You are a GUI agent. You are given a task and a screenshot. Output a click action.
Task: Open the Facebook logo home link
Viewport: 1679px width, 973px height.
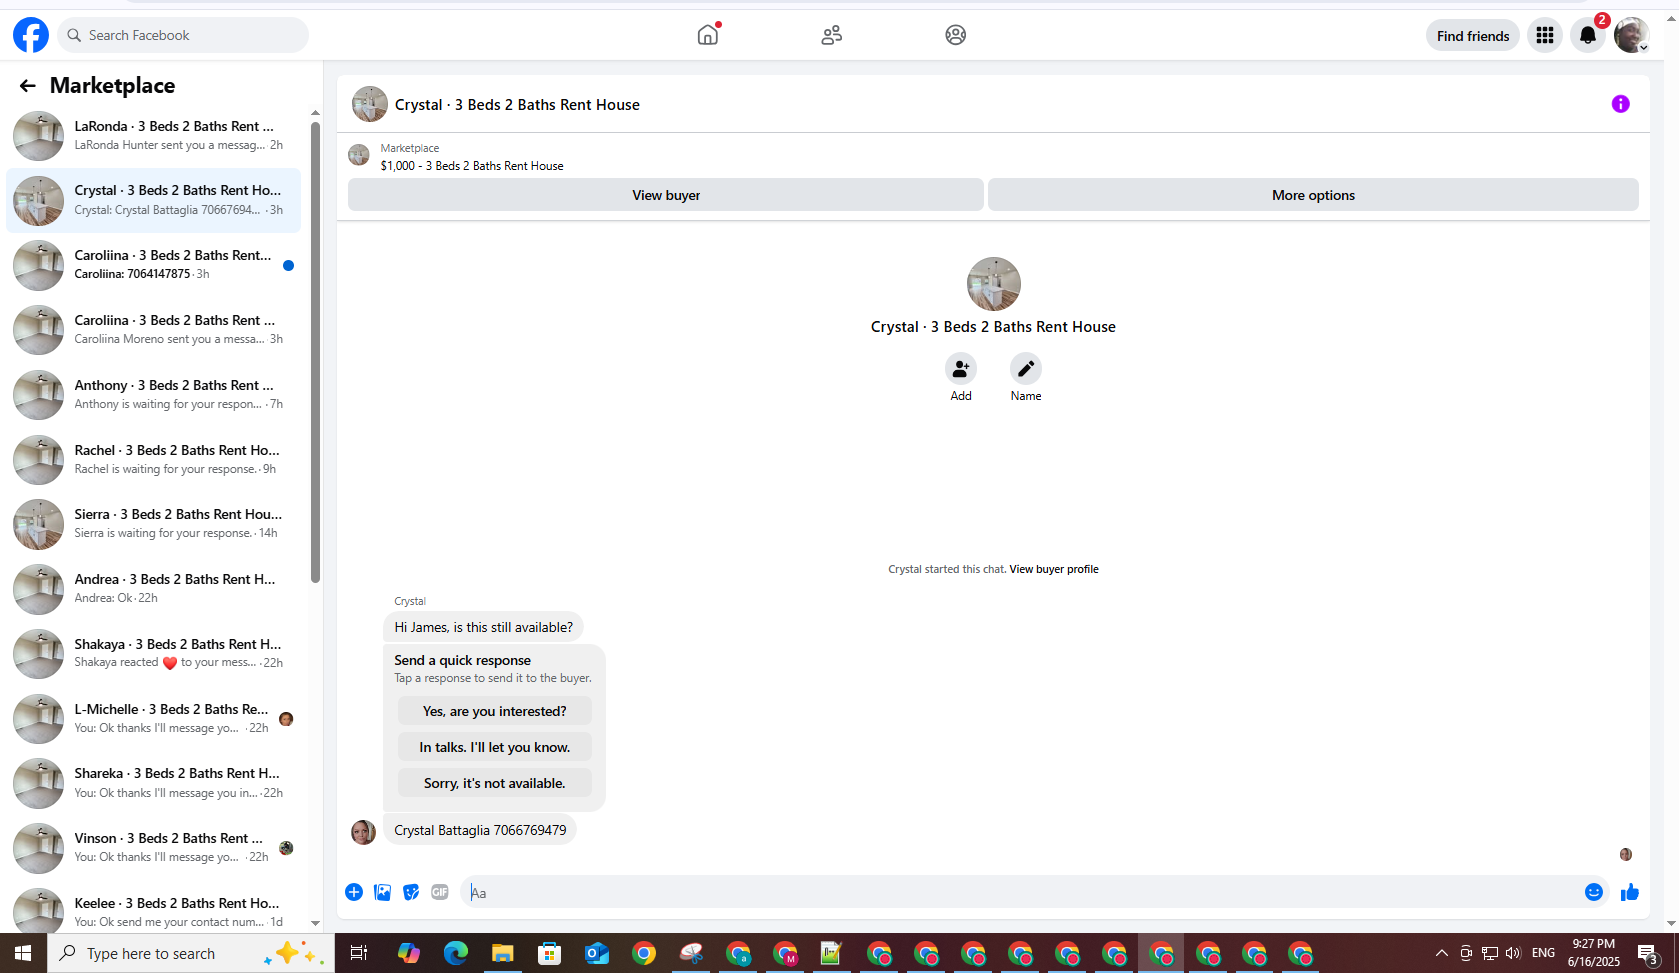click(31, 35)
